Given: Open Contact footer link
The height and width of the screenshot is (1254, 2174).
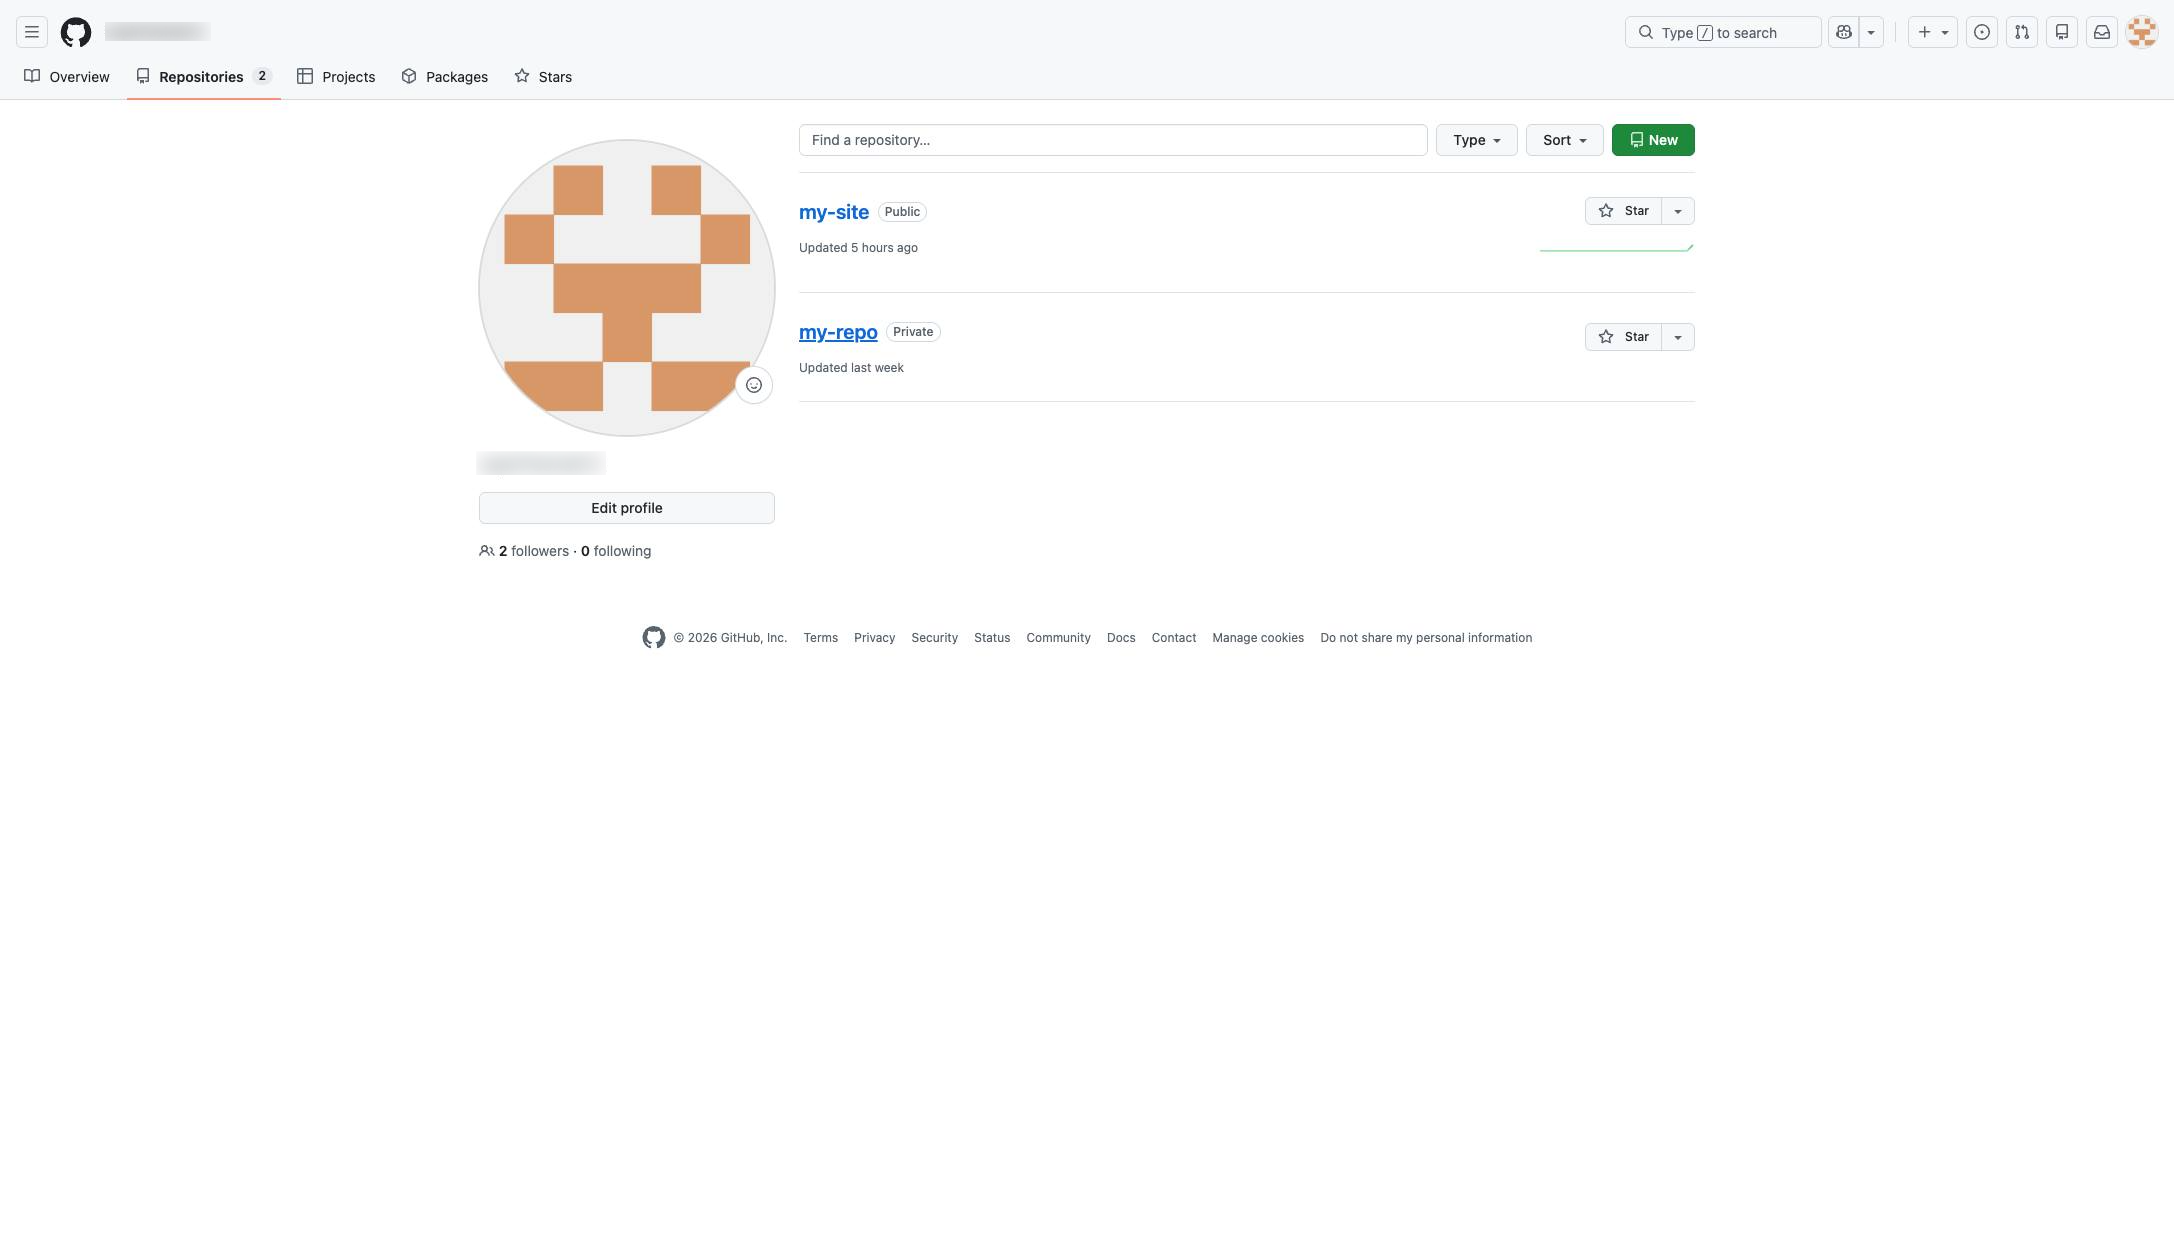Looking at the screenshot, I should [x=1174, y=638].
